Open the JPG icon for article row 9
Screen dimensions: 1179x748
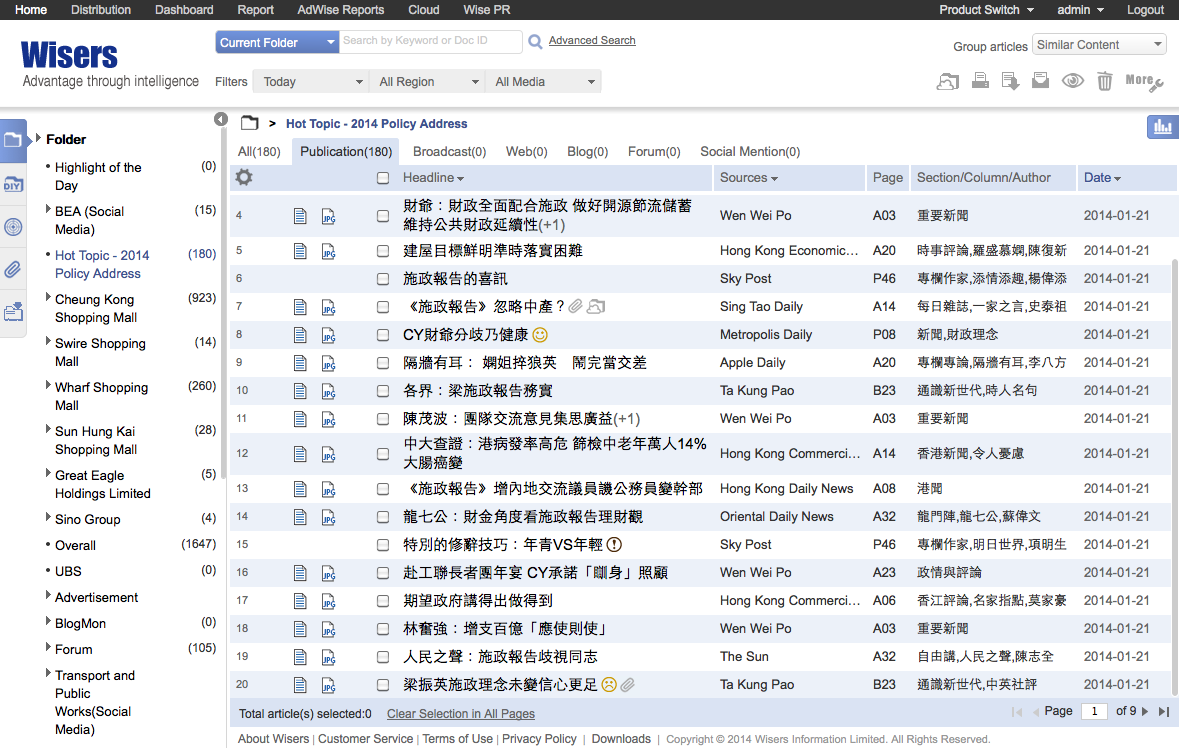328,363
